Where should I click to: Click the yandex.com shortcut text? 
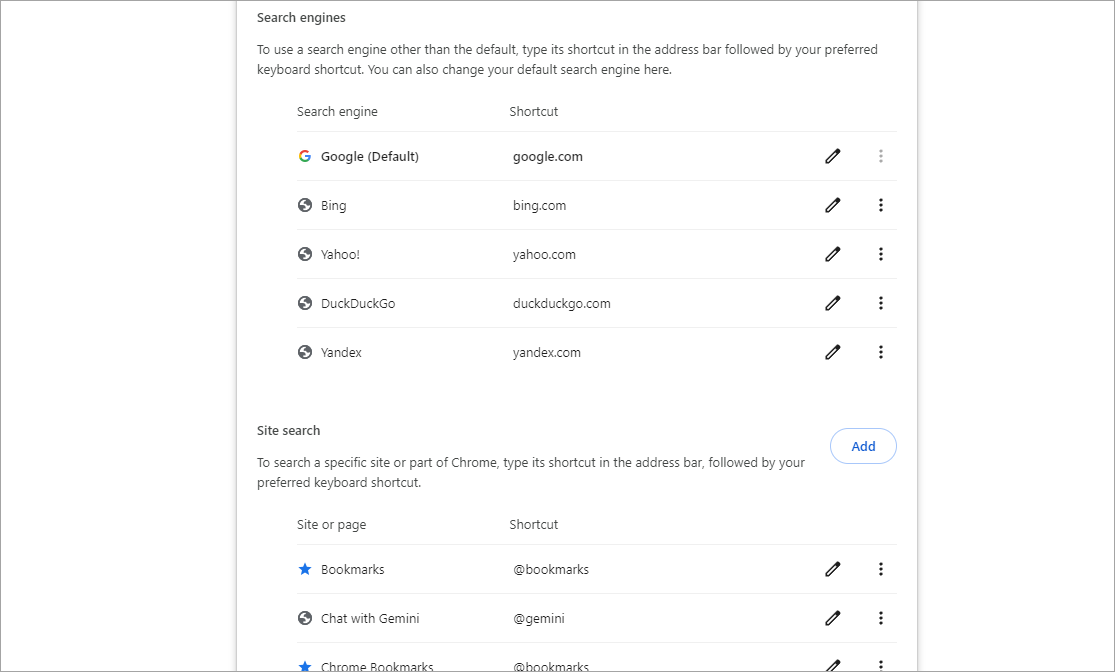point(546,352)
